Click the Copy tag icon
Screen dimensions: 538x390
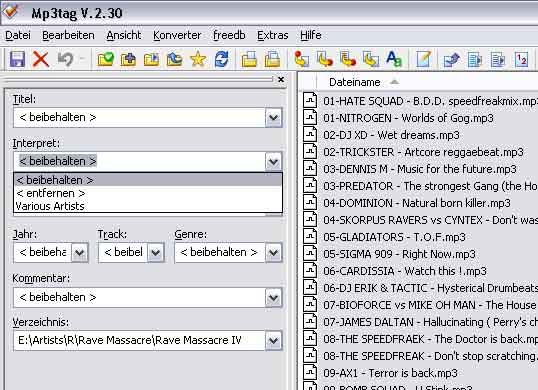(x=249, y=59)
